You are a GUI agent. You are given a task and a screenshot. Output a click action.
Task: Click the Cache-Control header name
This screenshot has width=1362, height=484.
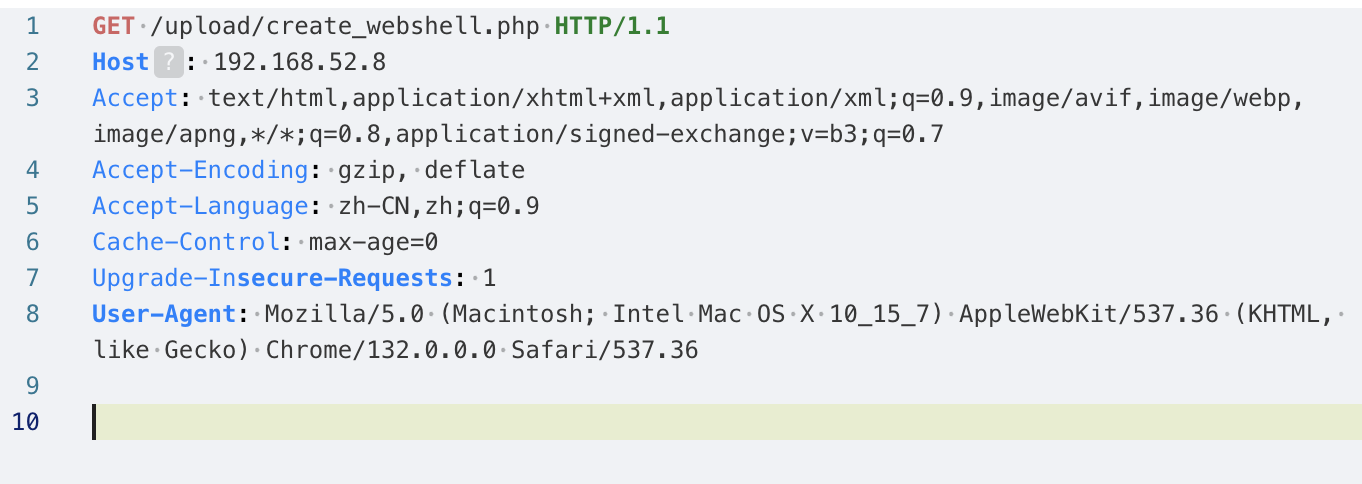[x=185, y=242]
